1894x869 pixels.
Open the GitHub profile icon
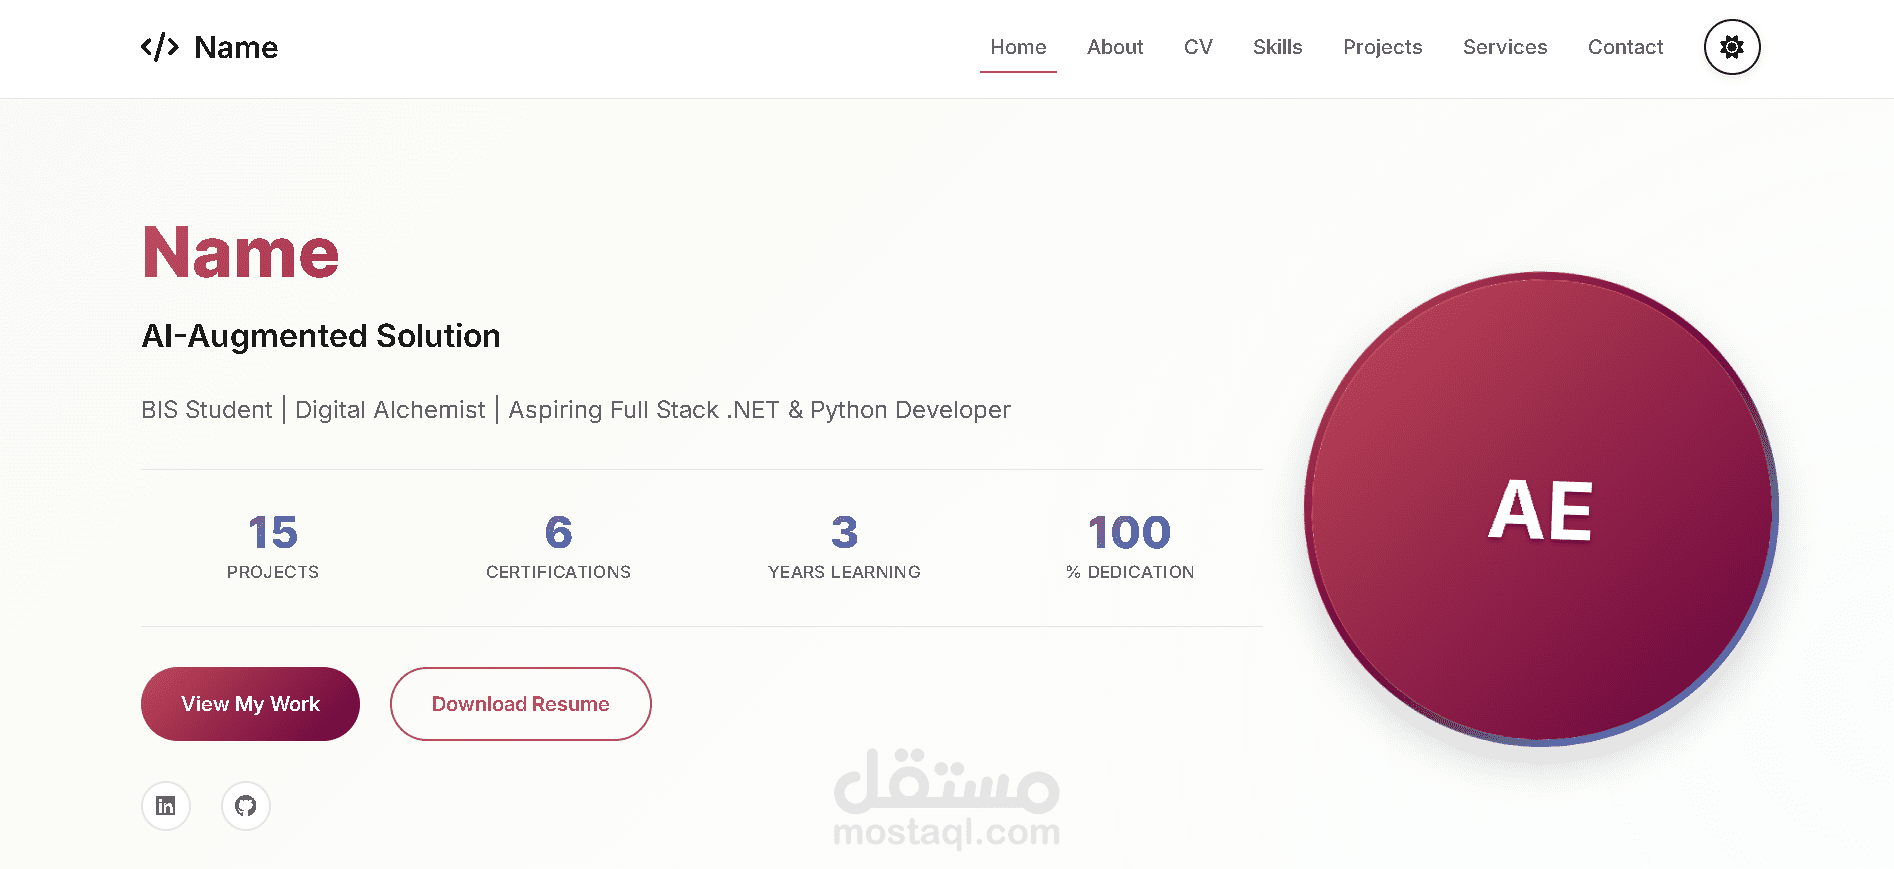pos(246,806)
